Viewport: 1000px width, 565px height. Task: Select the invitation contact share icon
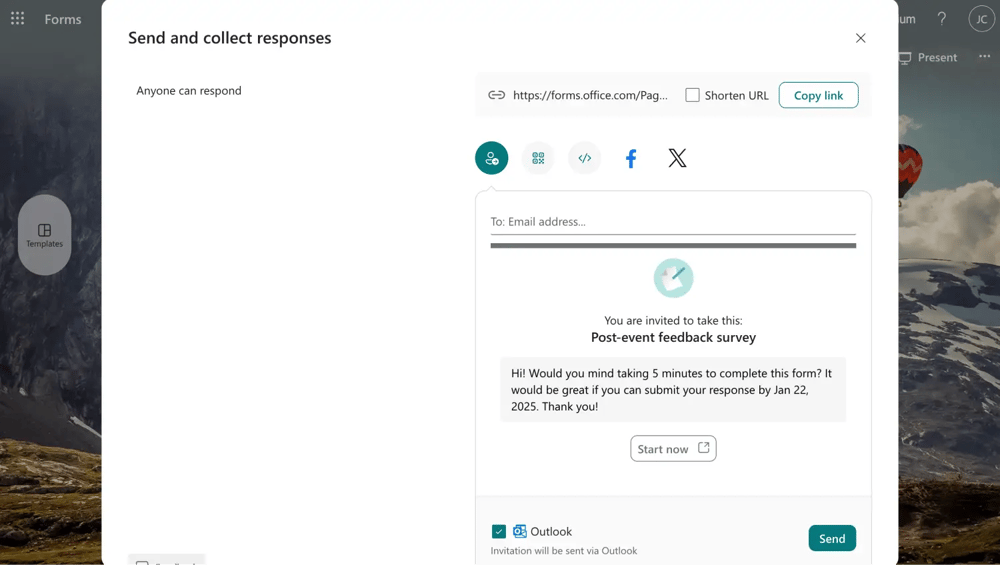pyautogui.click(x=492, y=158)
